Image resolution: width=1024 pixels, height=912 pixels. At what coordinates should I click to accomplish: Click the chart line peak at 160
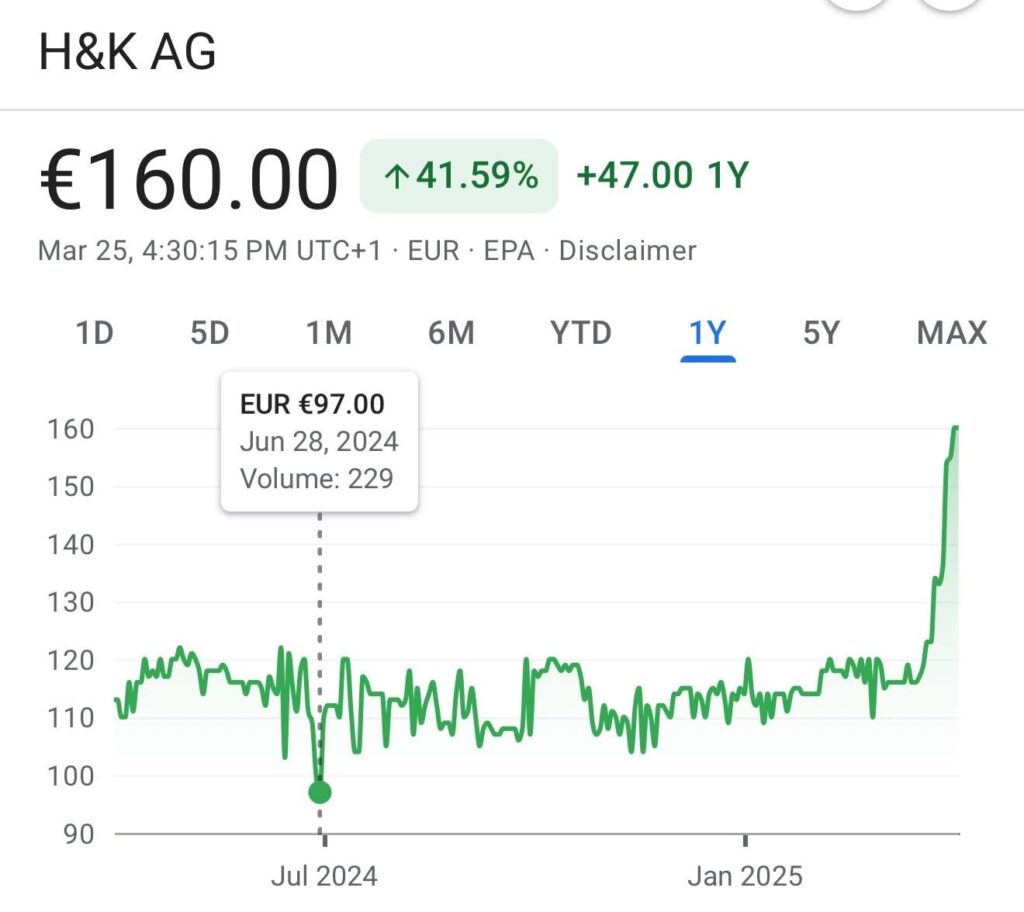(955, 428)
